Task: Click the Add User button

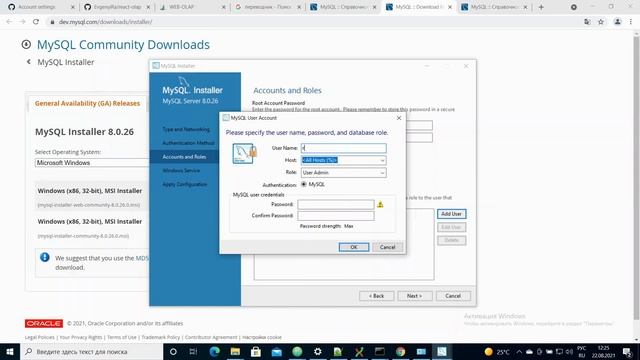Action: [451, 214]
